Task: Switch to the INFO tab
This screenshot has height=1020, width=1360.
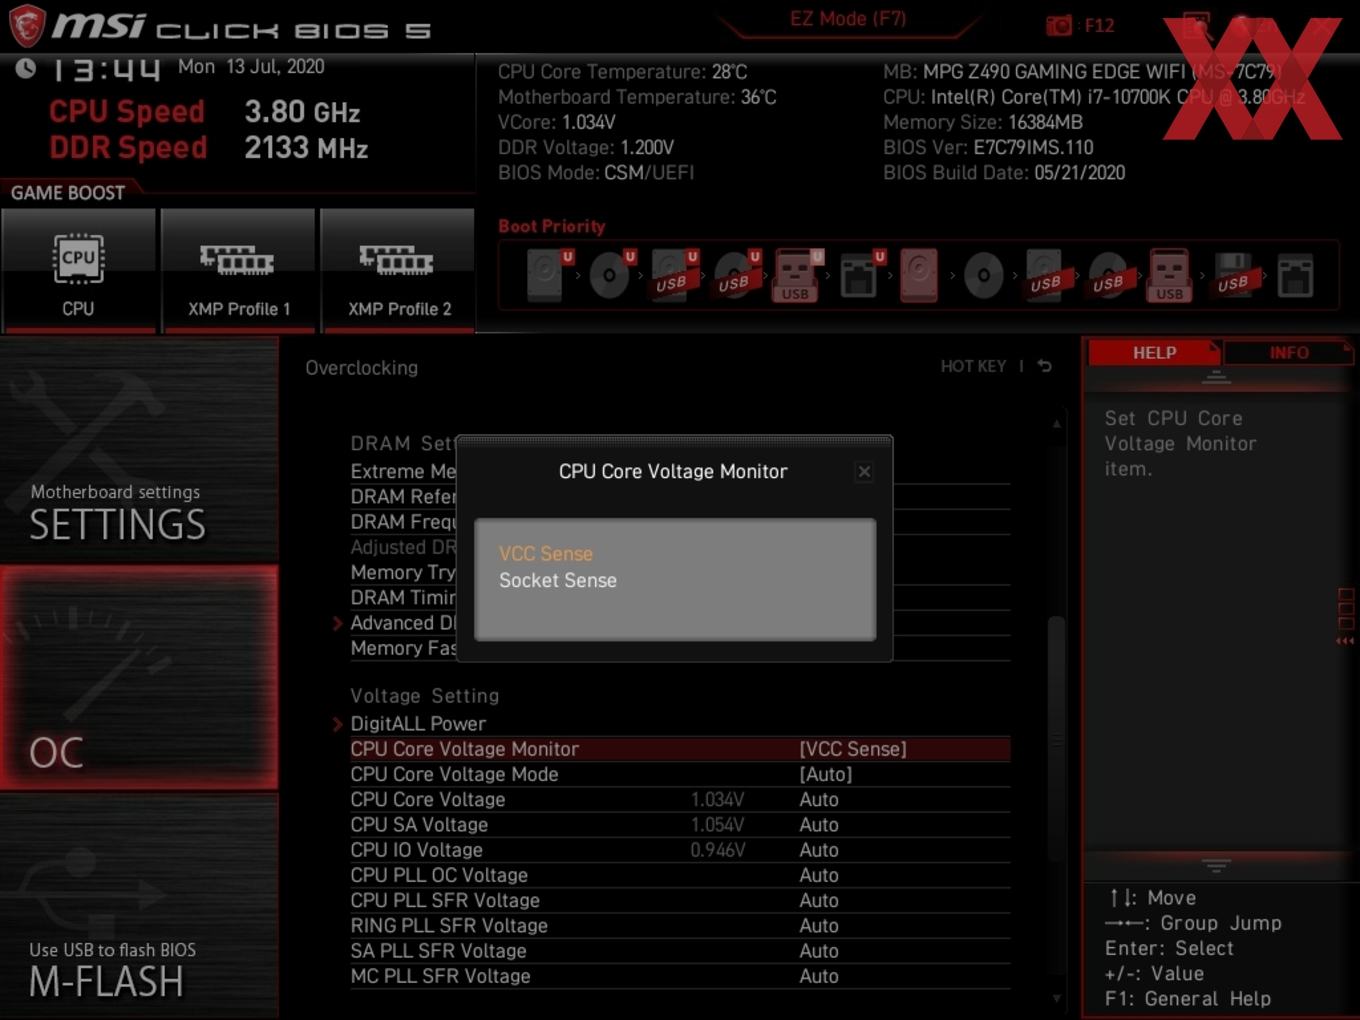Action: coord(1288,352)
